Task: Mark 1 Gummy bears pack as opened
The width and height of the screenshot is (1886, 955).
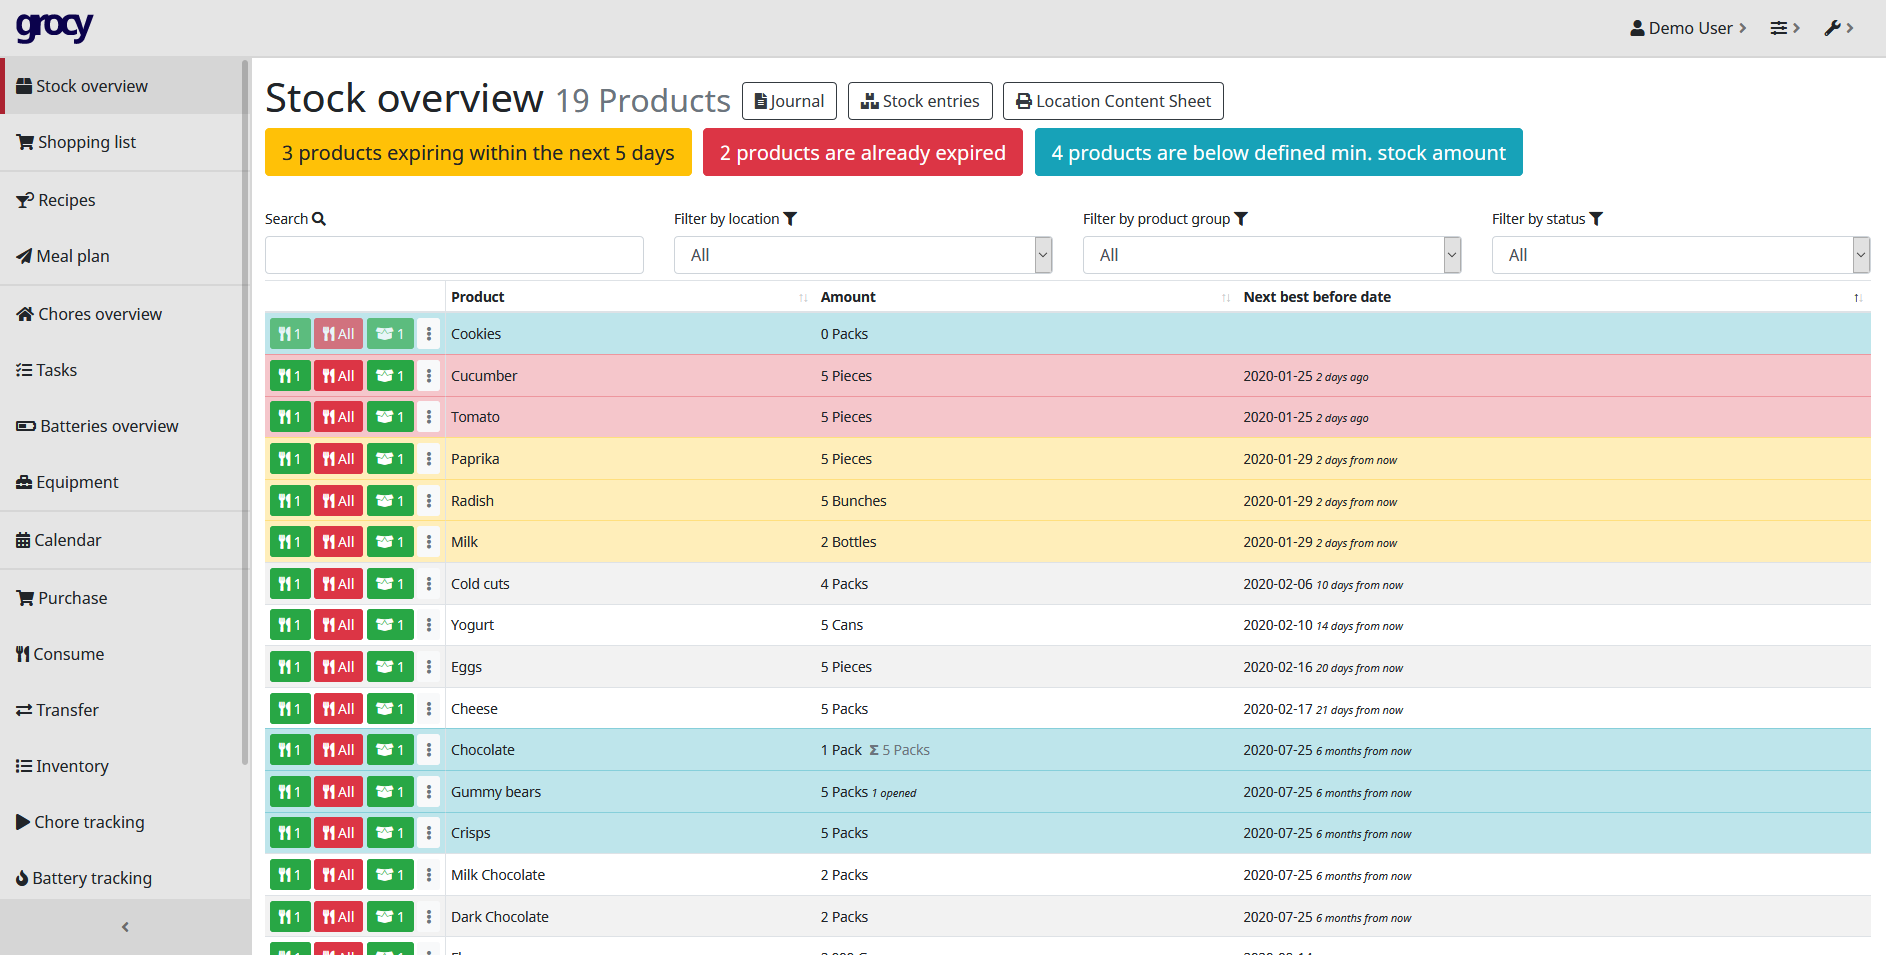Action: (389, 792)
